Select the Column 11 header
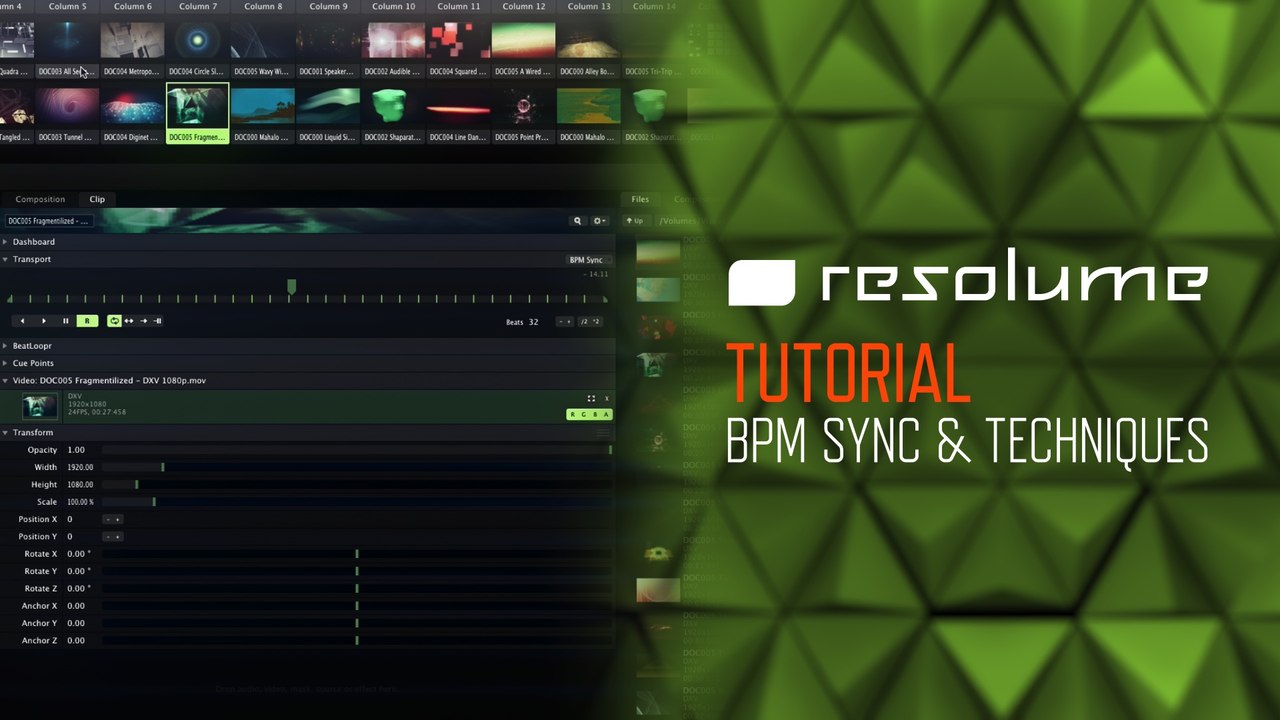 459,6
